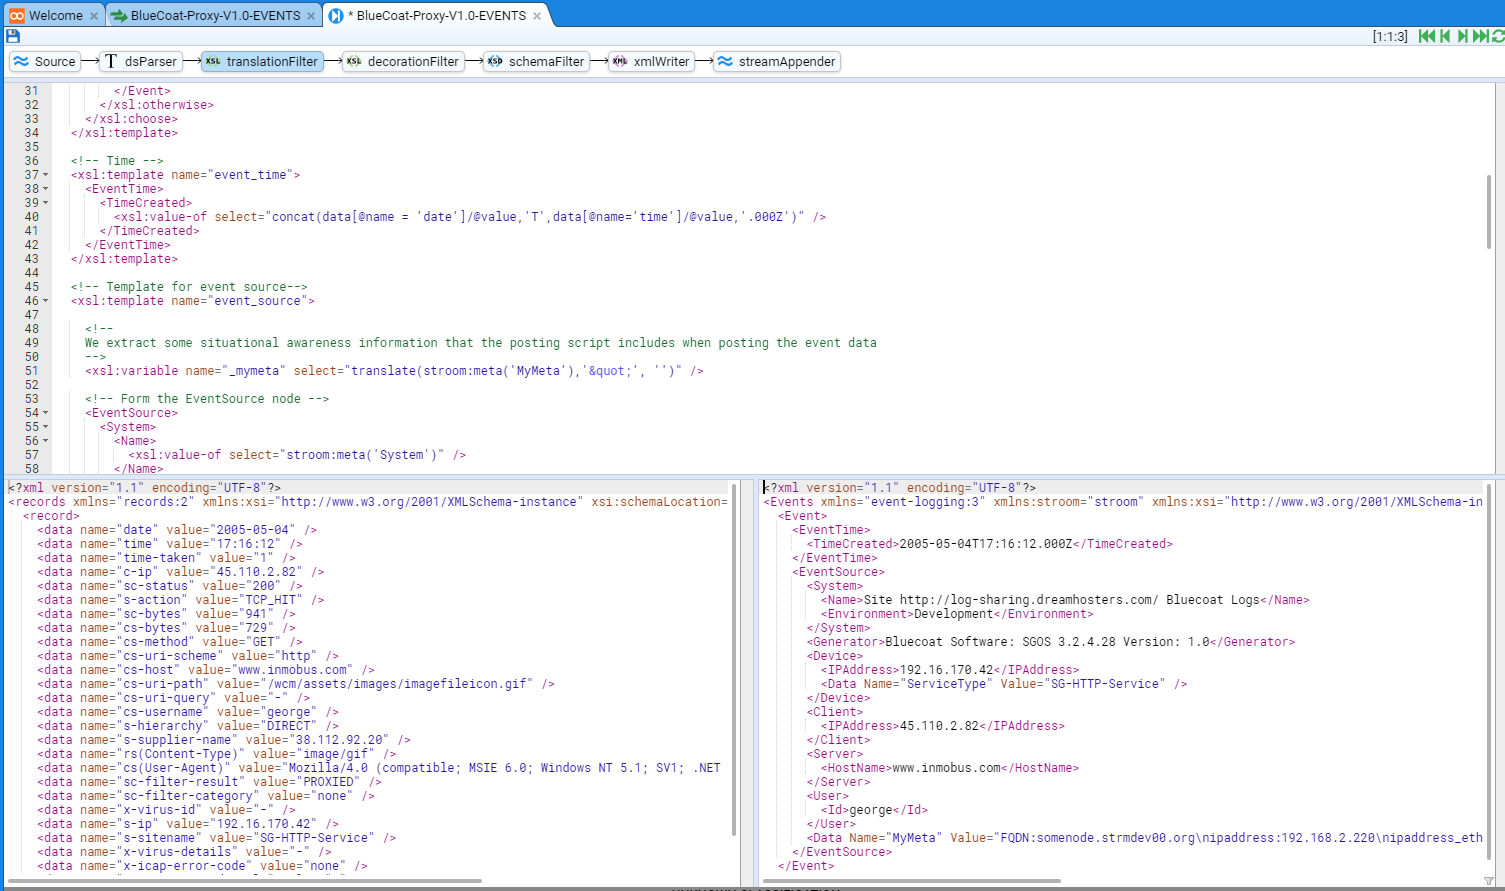
Task: Click the Save icon in the toolbar
Action: [13, 36]
